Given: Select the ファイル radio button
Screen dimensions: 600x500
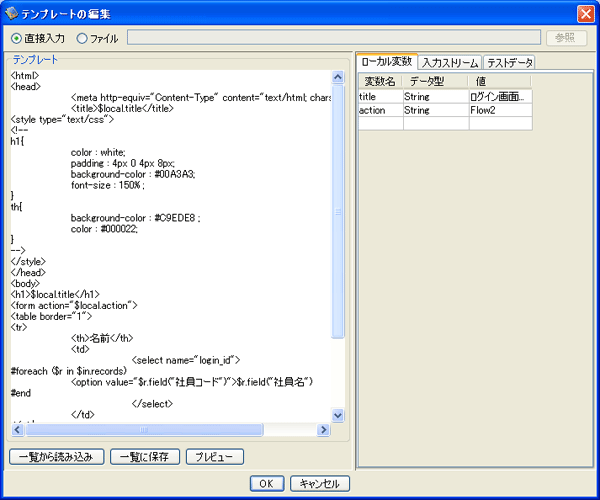Looking at the screenshot, I should click(81, 38).
